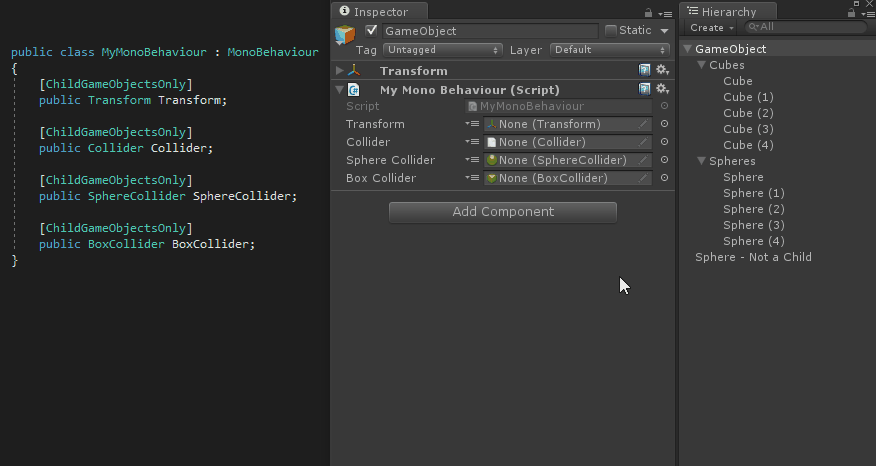Enable the Static checkbox
Viewport: 876px width, 466px height.
[x=611, y=31]
